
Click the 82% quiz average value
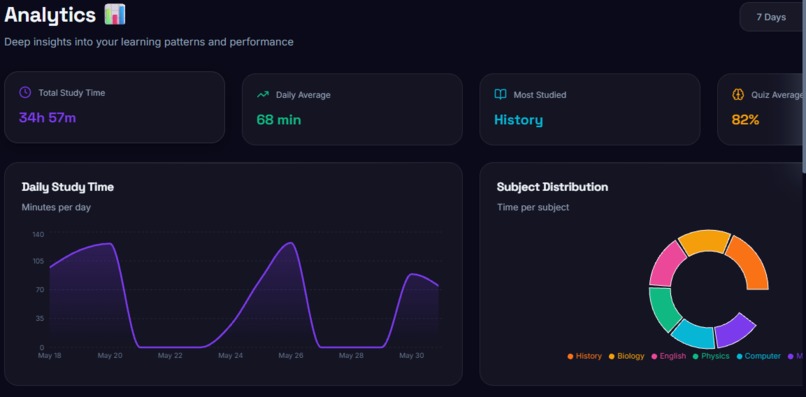[x=745, y=120]
